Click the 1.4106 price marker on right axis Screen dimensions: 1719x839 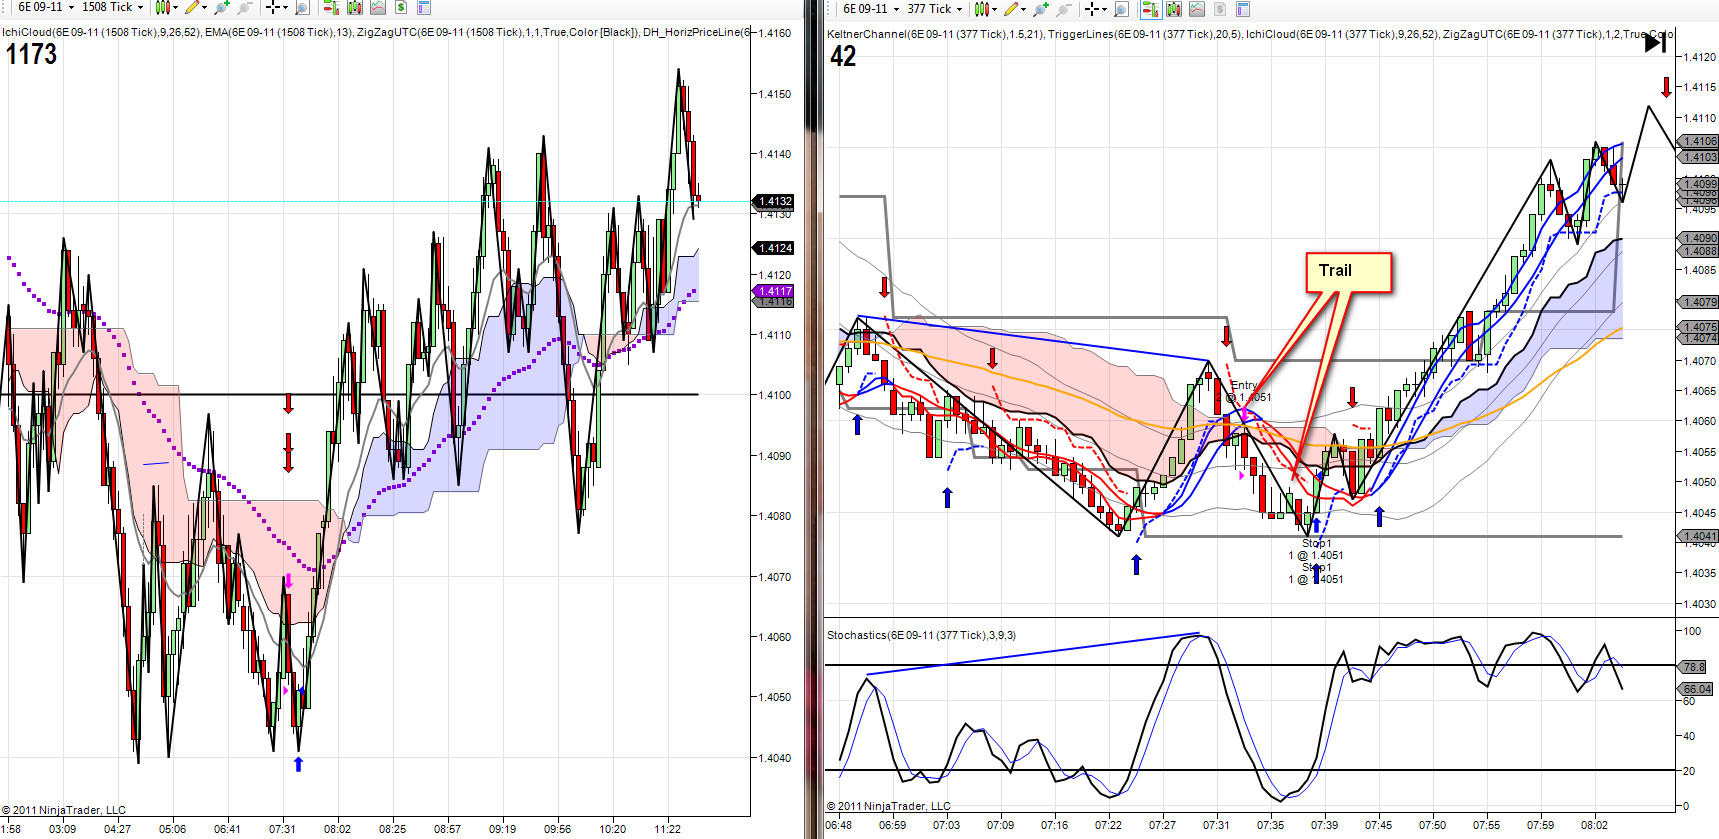(x=1698, y=142)
